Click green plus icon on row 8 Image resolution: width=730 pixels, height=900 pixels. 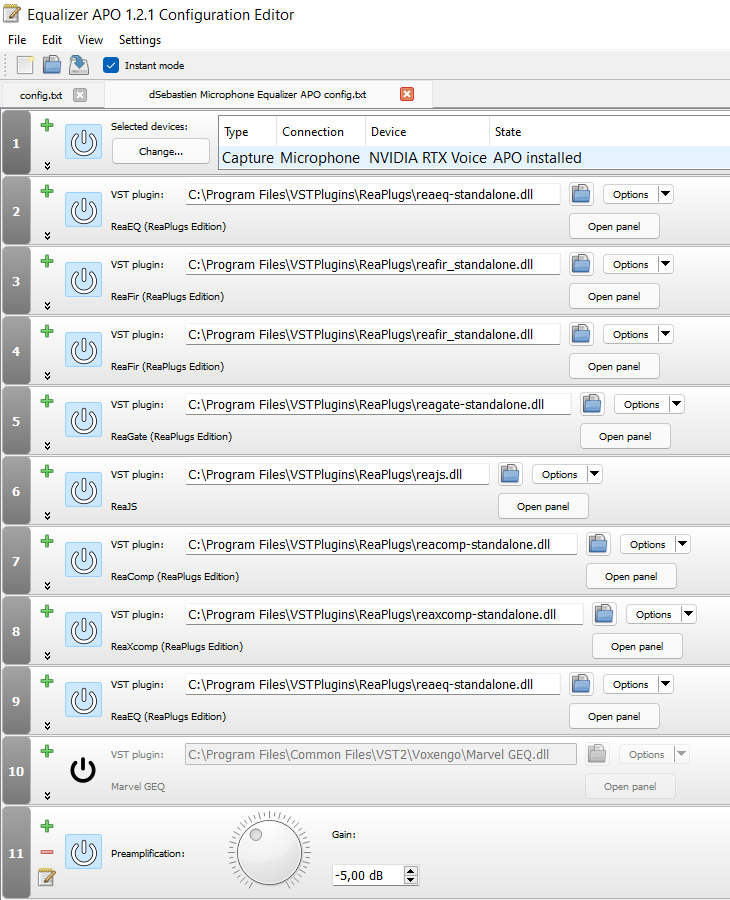point(47,611)
